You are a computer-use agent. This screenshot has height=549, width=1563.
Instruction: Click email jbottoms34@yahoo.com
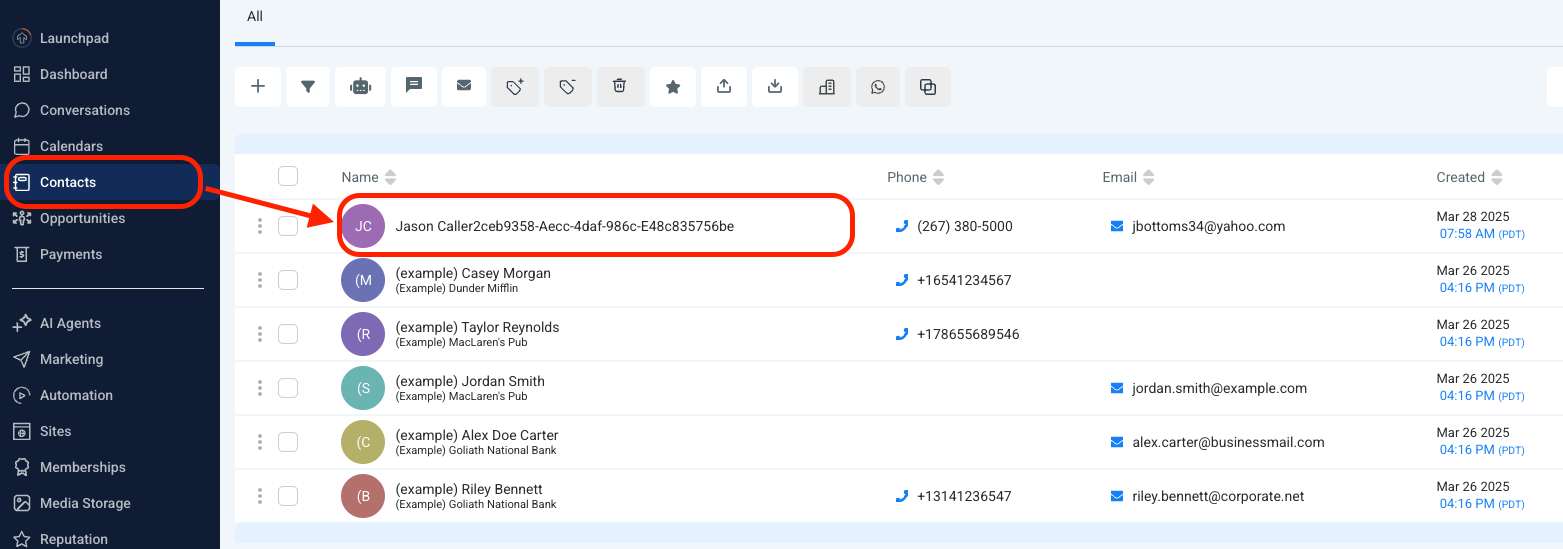coord(1208,226)
